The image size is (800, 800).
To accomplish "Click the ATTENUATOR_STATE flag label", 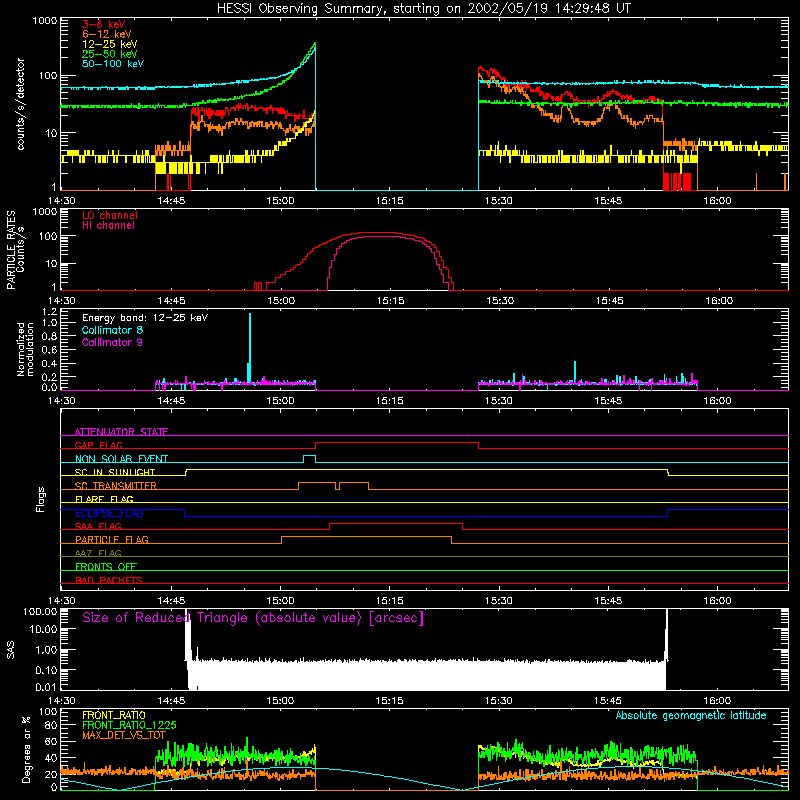I will (x=121, y=432).
